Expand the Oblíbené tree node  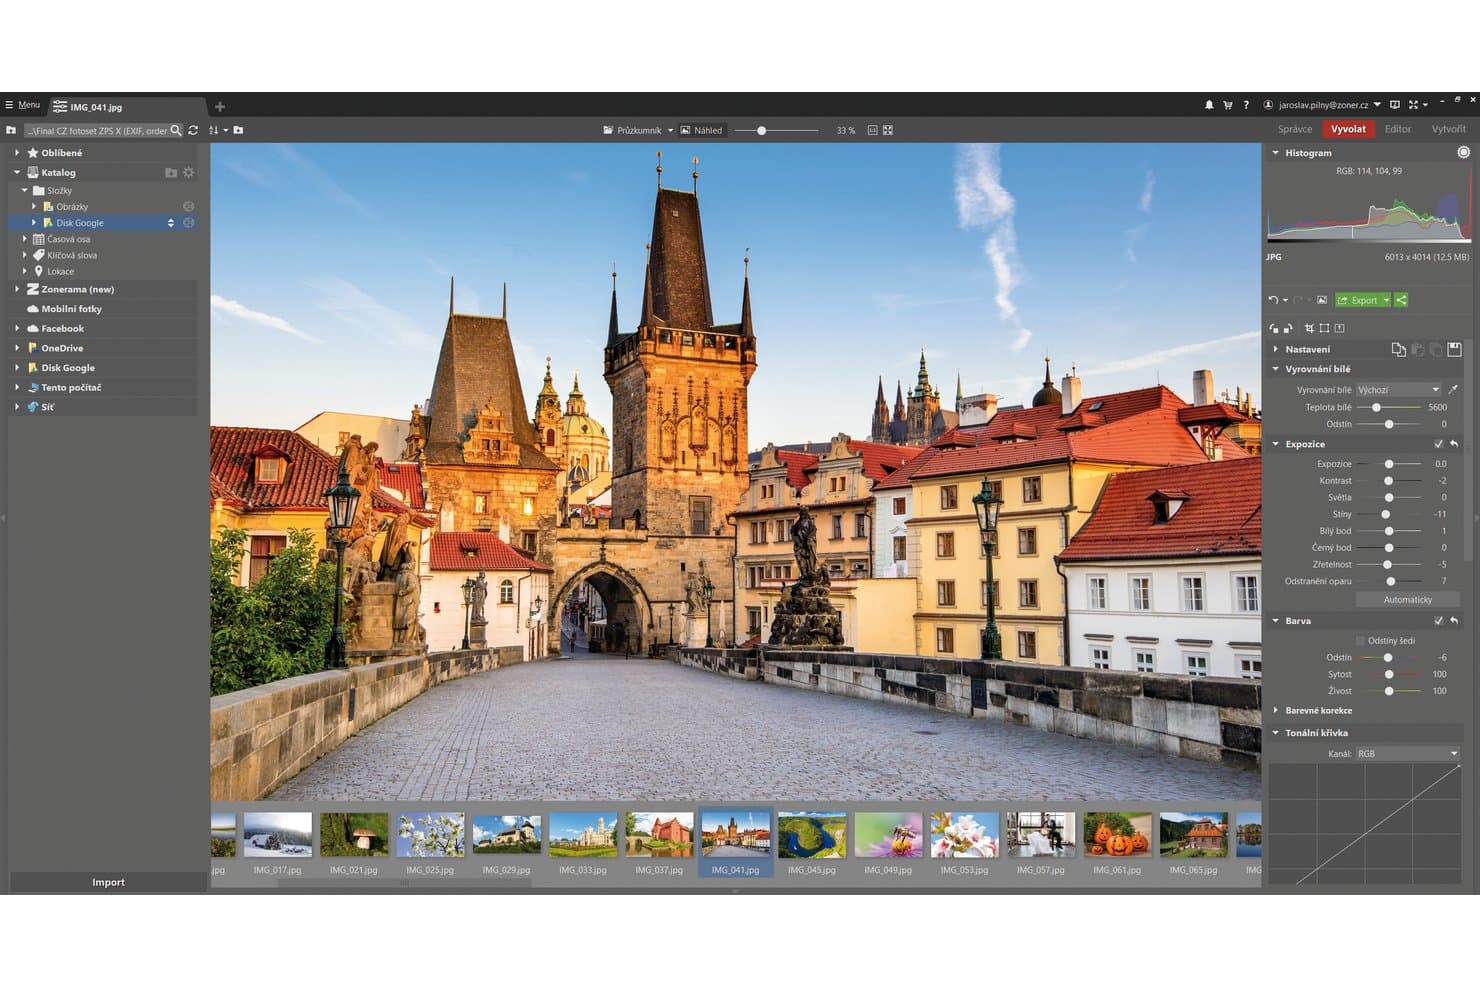[17, 153]
